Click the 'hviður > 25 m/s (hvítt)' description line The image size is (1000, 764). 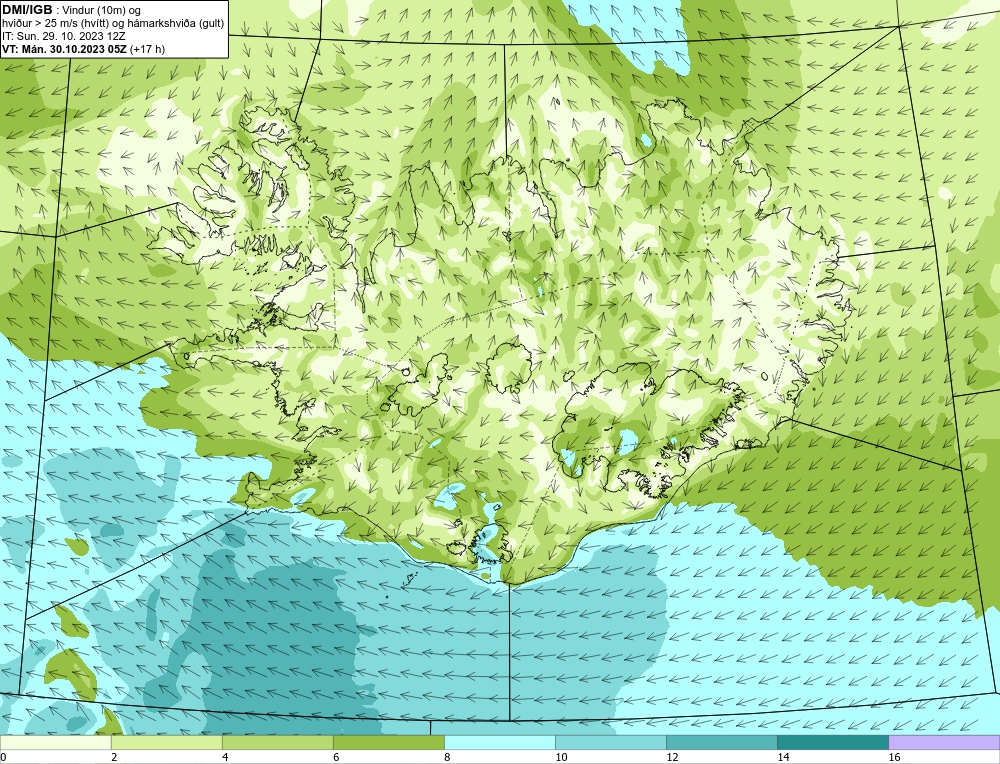click(x=112, y=23)
